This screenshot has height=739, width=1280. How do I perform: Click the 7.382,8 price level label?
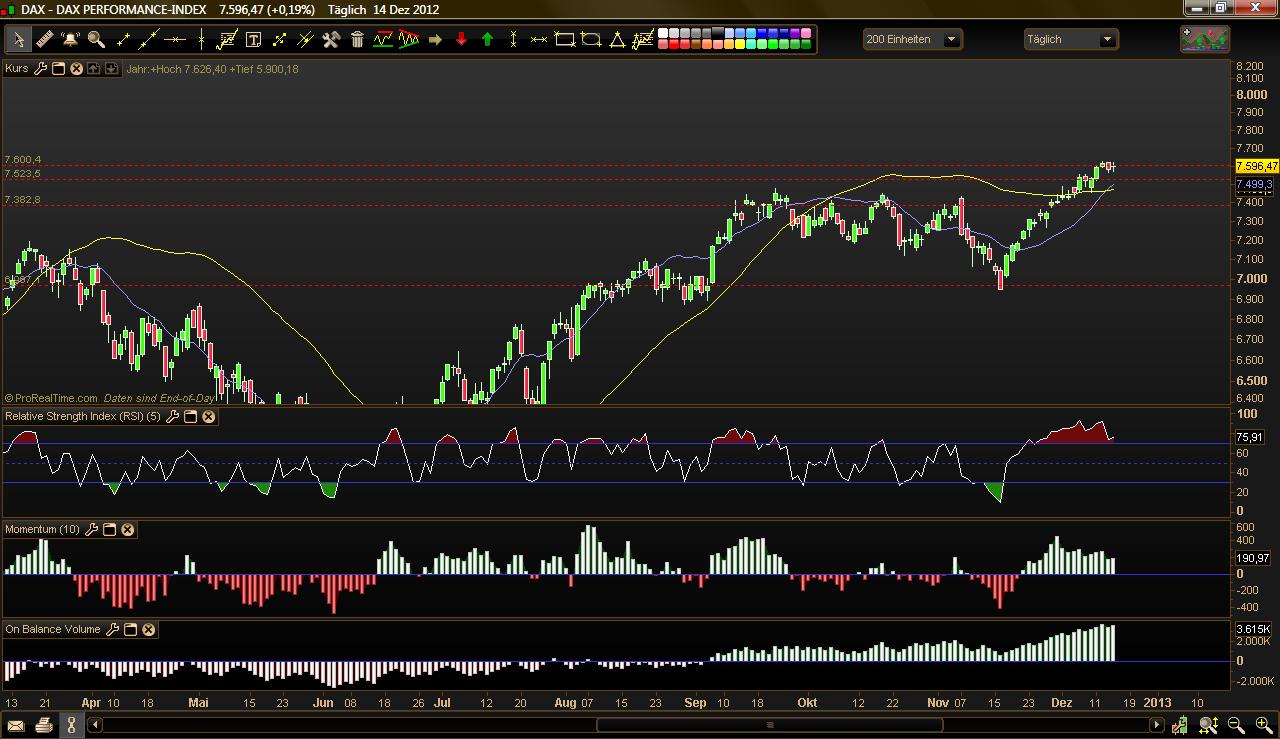click(x=22, y=200)
